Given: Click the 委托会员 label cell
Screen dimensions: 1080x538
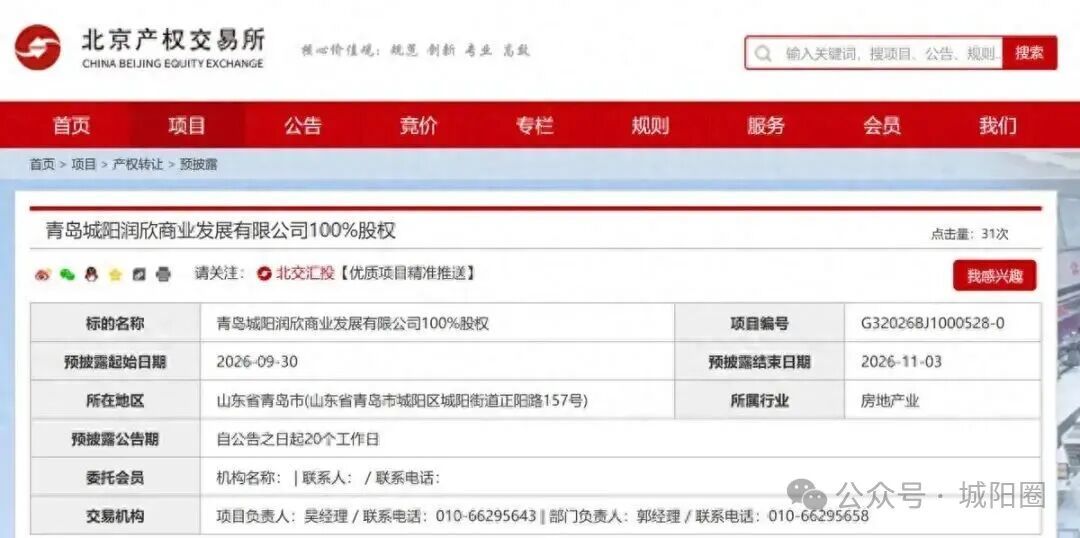Looking at the screenshot, I should 115,477.
